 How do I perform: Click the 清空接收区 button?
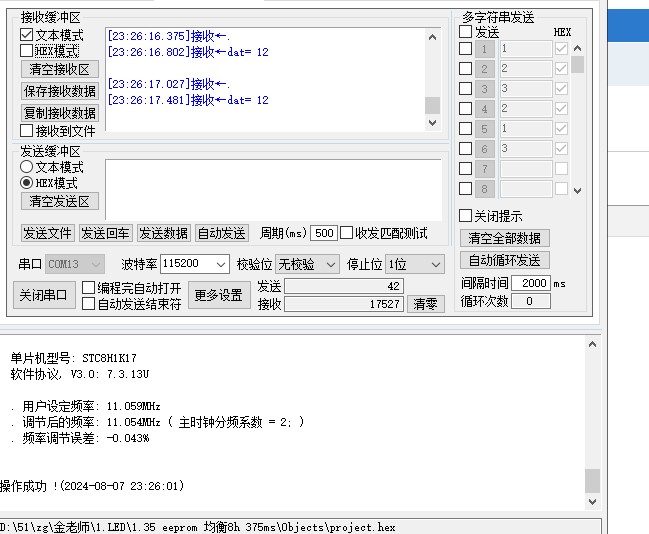tap(60, 69)
